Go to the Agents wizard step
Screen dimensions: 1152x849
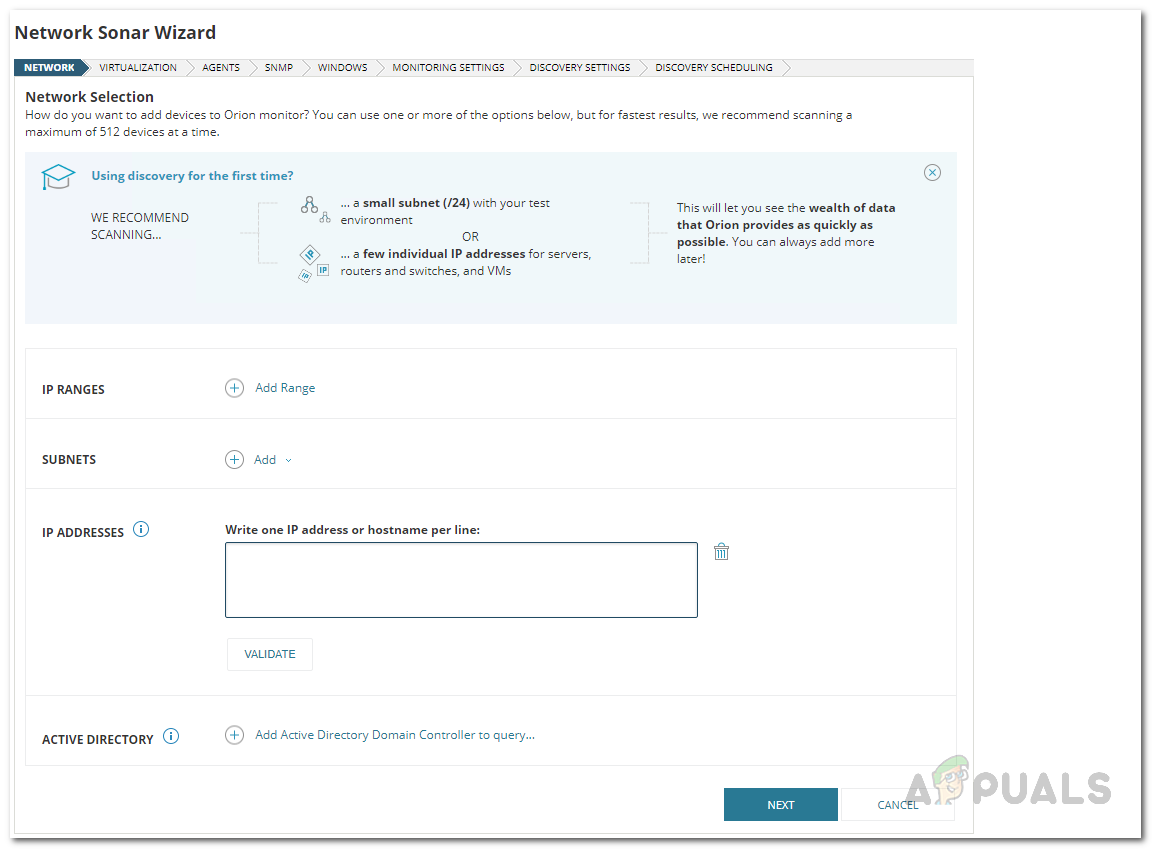[221, 68]
